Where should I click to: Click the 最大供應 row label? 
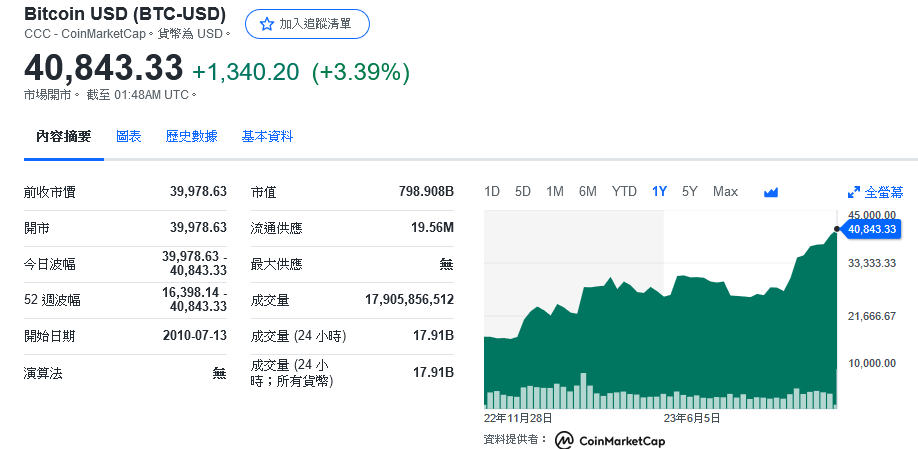276,265
